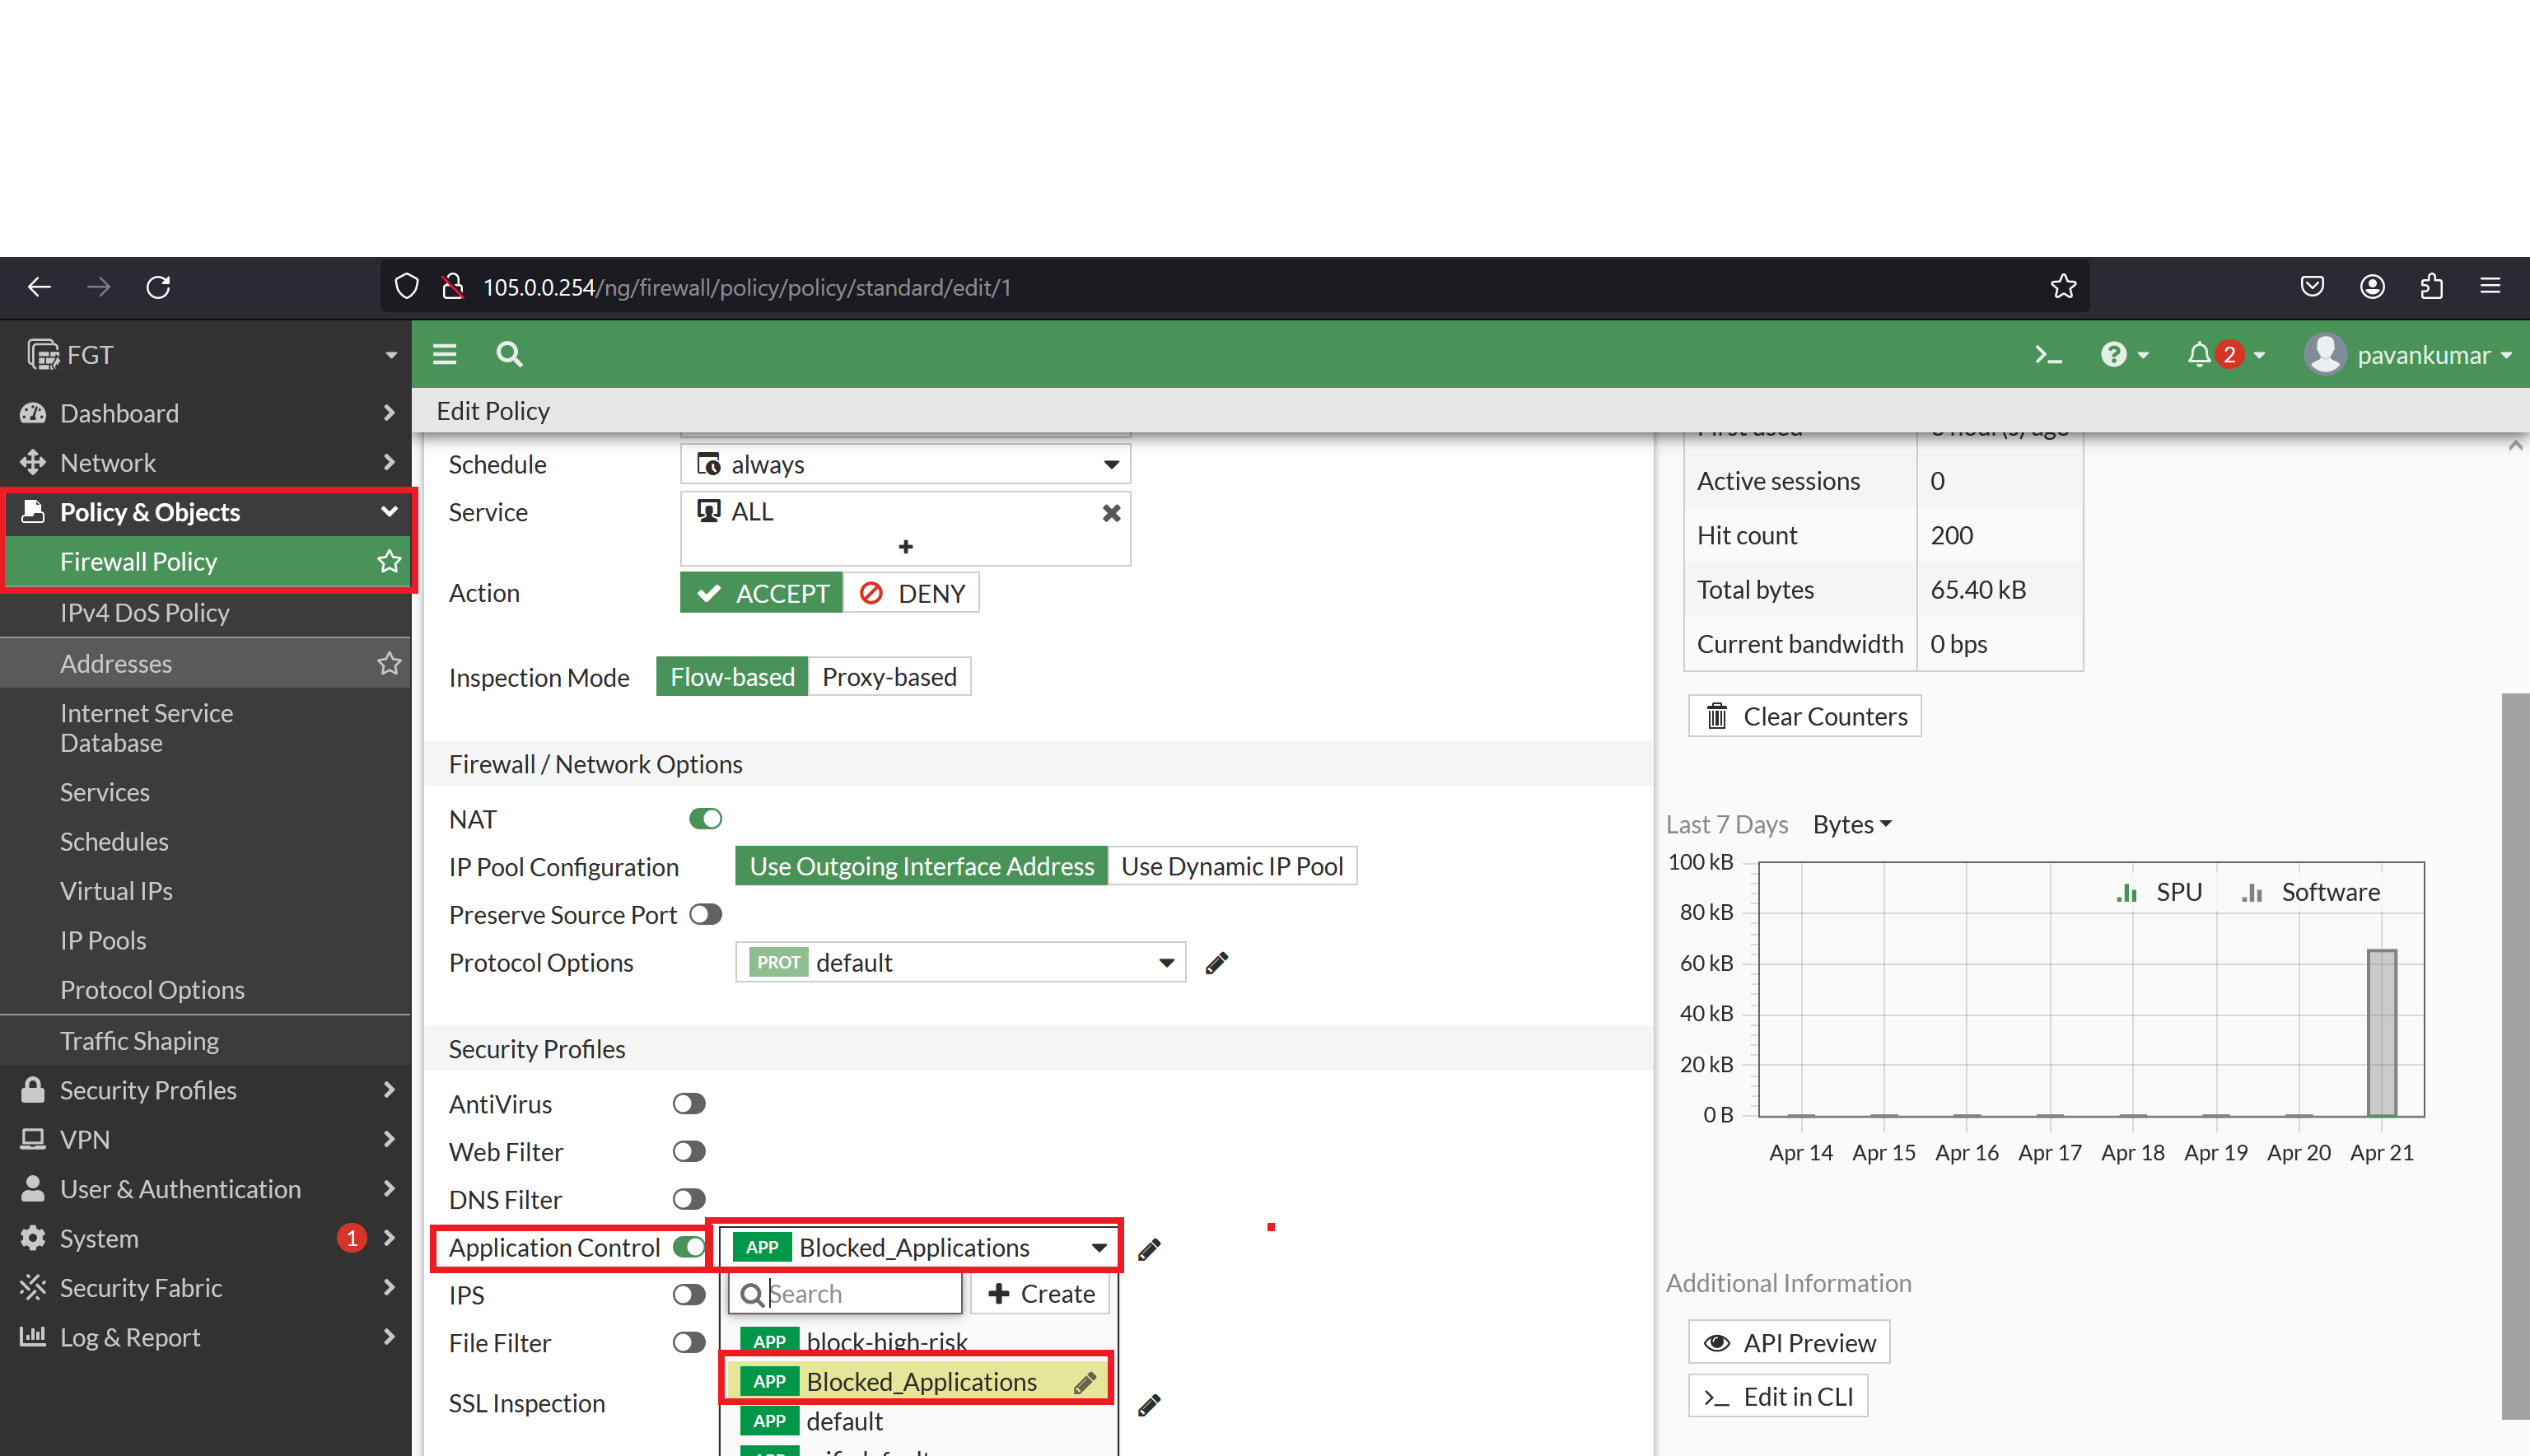
Task: Edit the Protocol Options profile pencil
Action: pos(1216,963)
